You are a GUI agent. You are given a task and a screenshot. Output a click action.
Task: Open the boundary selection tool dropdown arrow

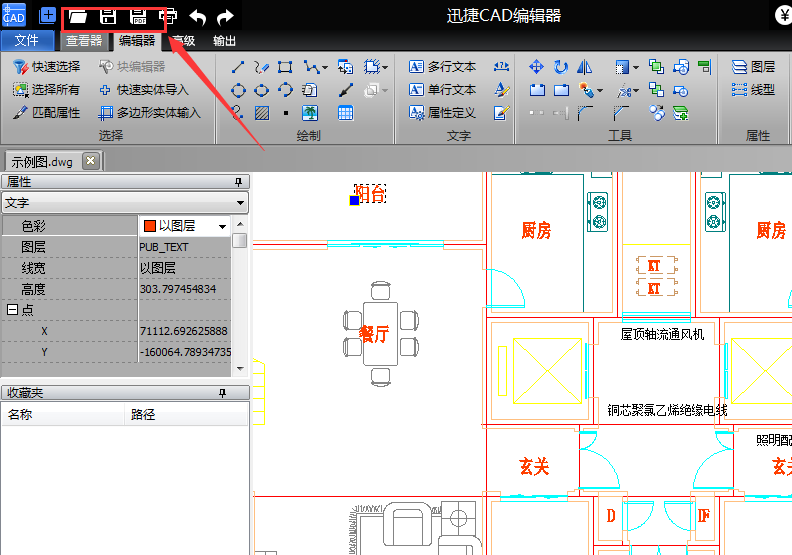click(x=385, y=67)
